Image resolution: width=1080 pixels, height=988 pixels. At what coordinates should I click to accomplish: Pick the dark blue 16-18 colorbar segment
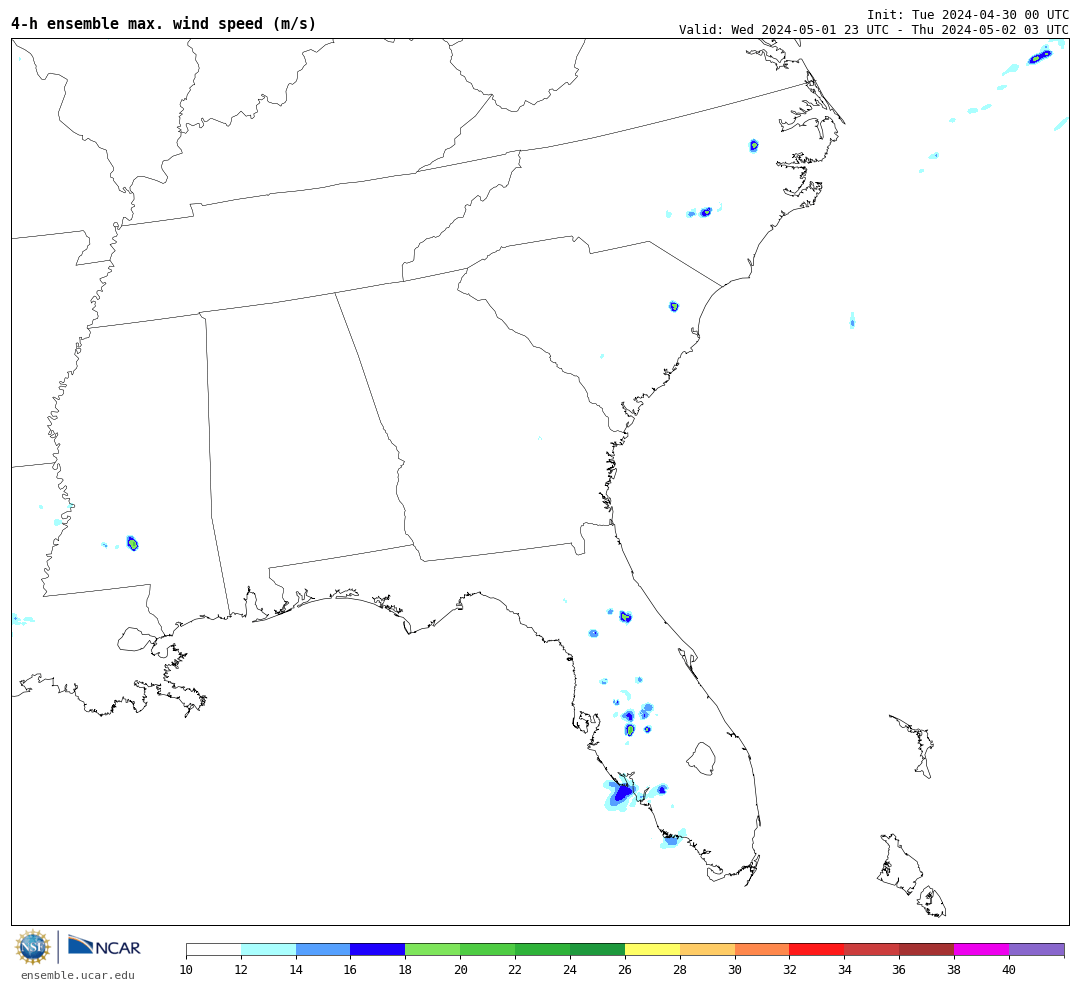pos(378,949)
